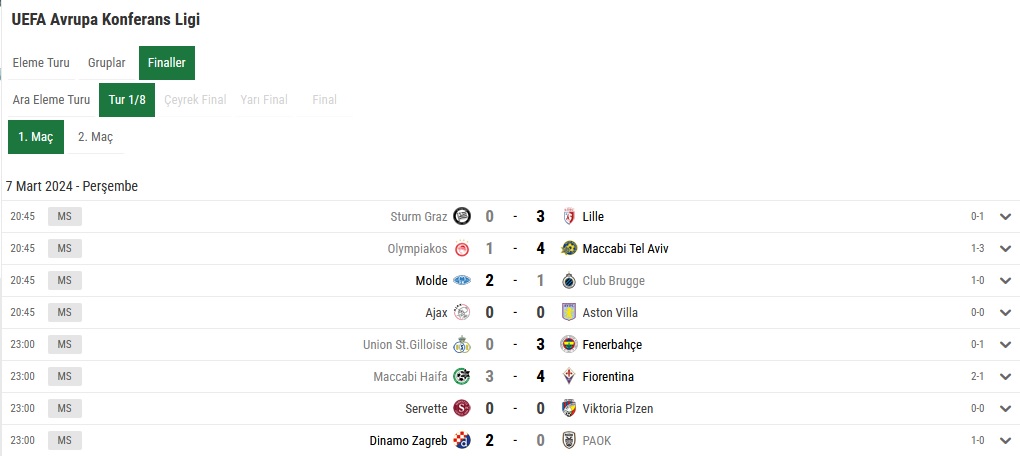Click the MS status badge for Servette match

(64, 409)
